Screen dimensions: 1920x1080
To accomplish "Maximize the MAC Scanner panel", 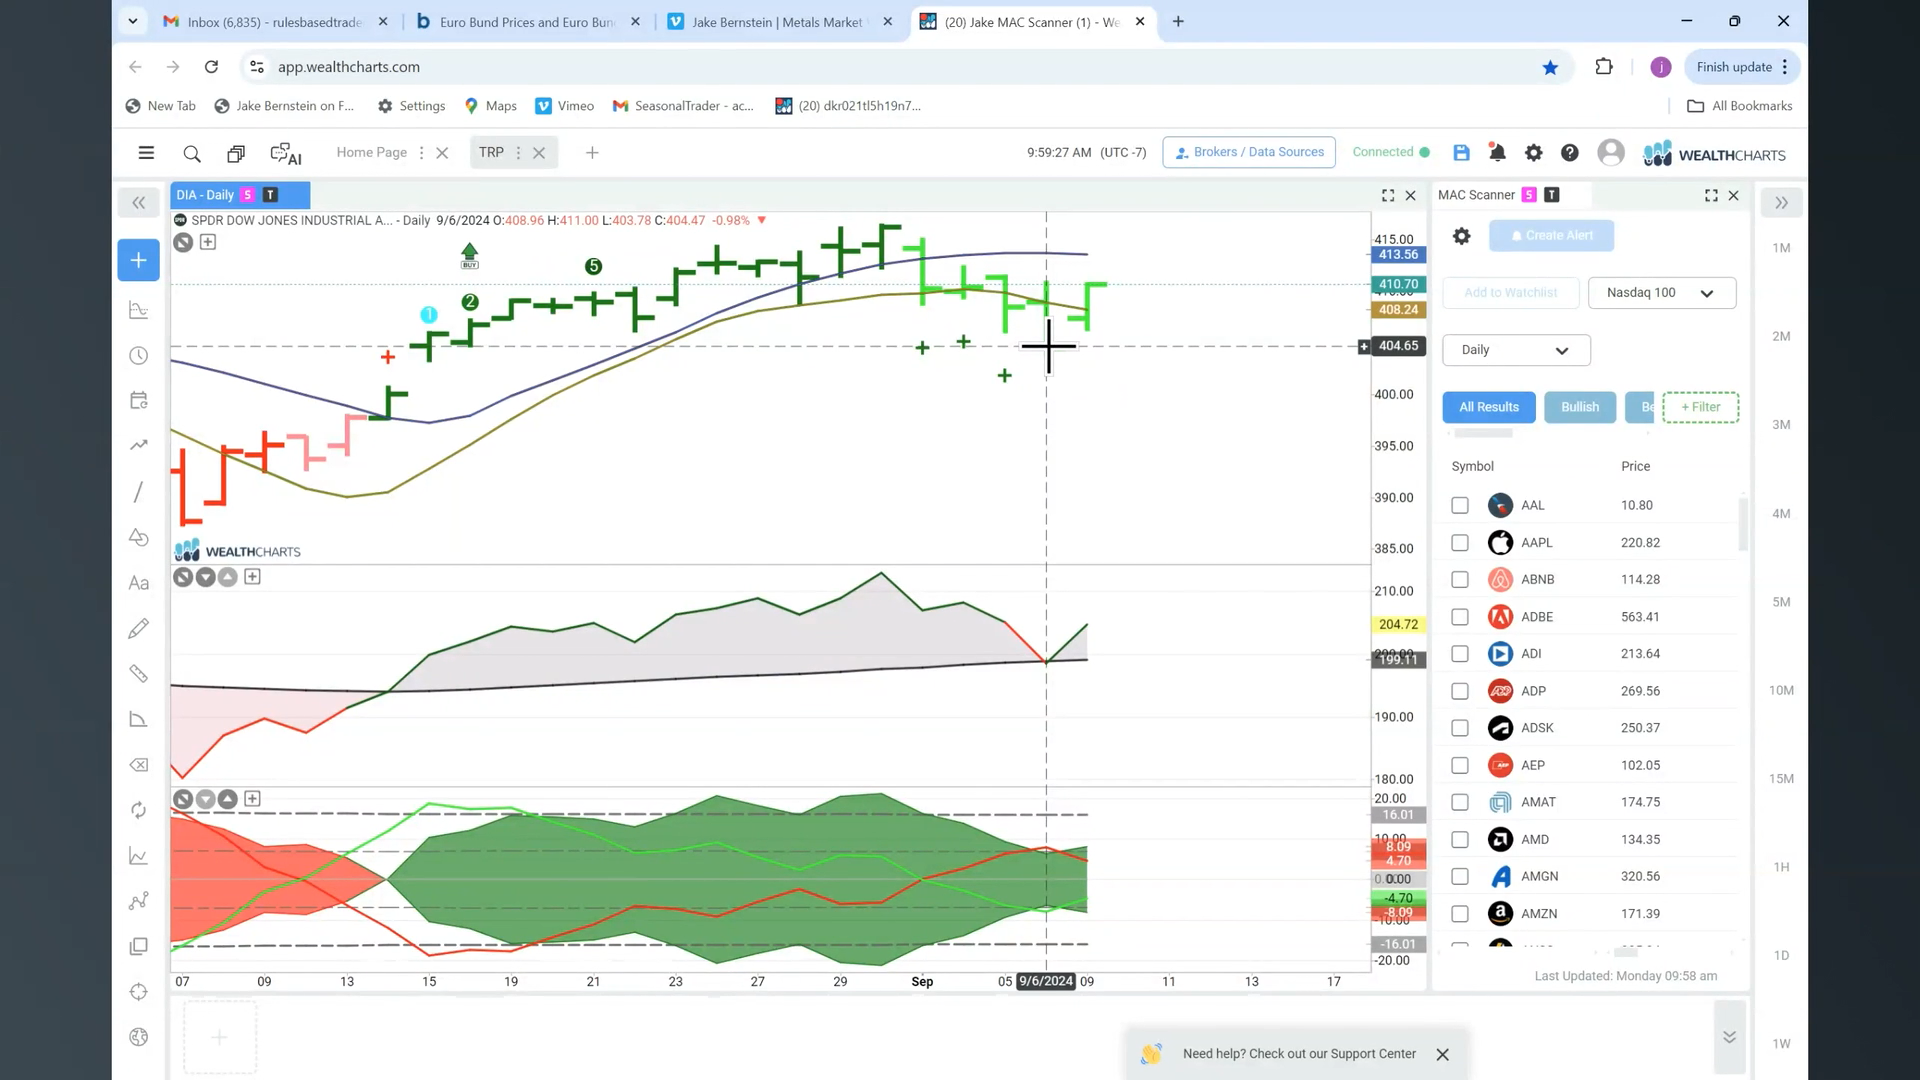I will tap(1711, 196).
